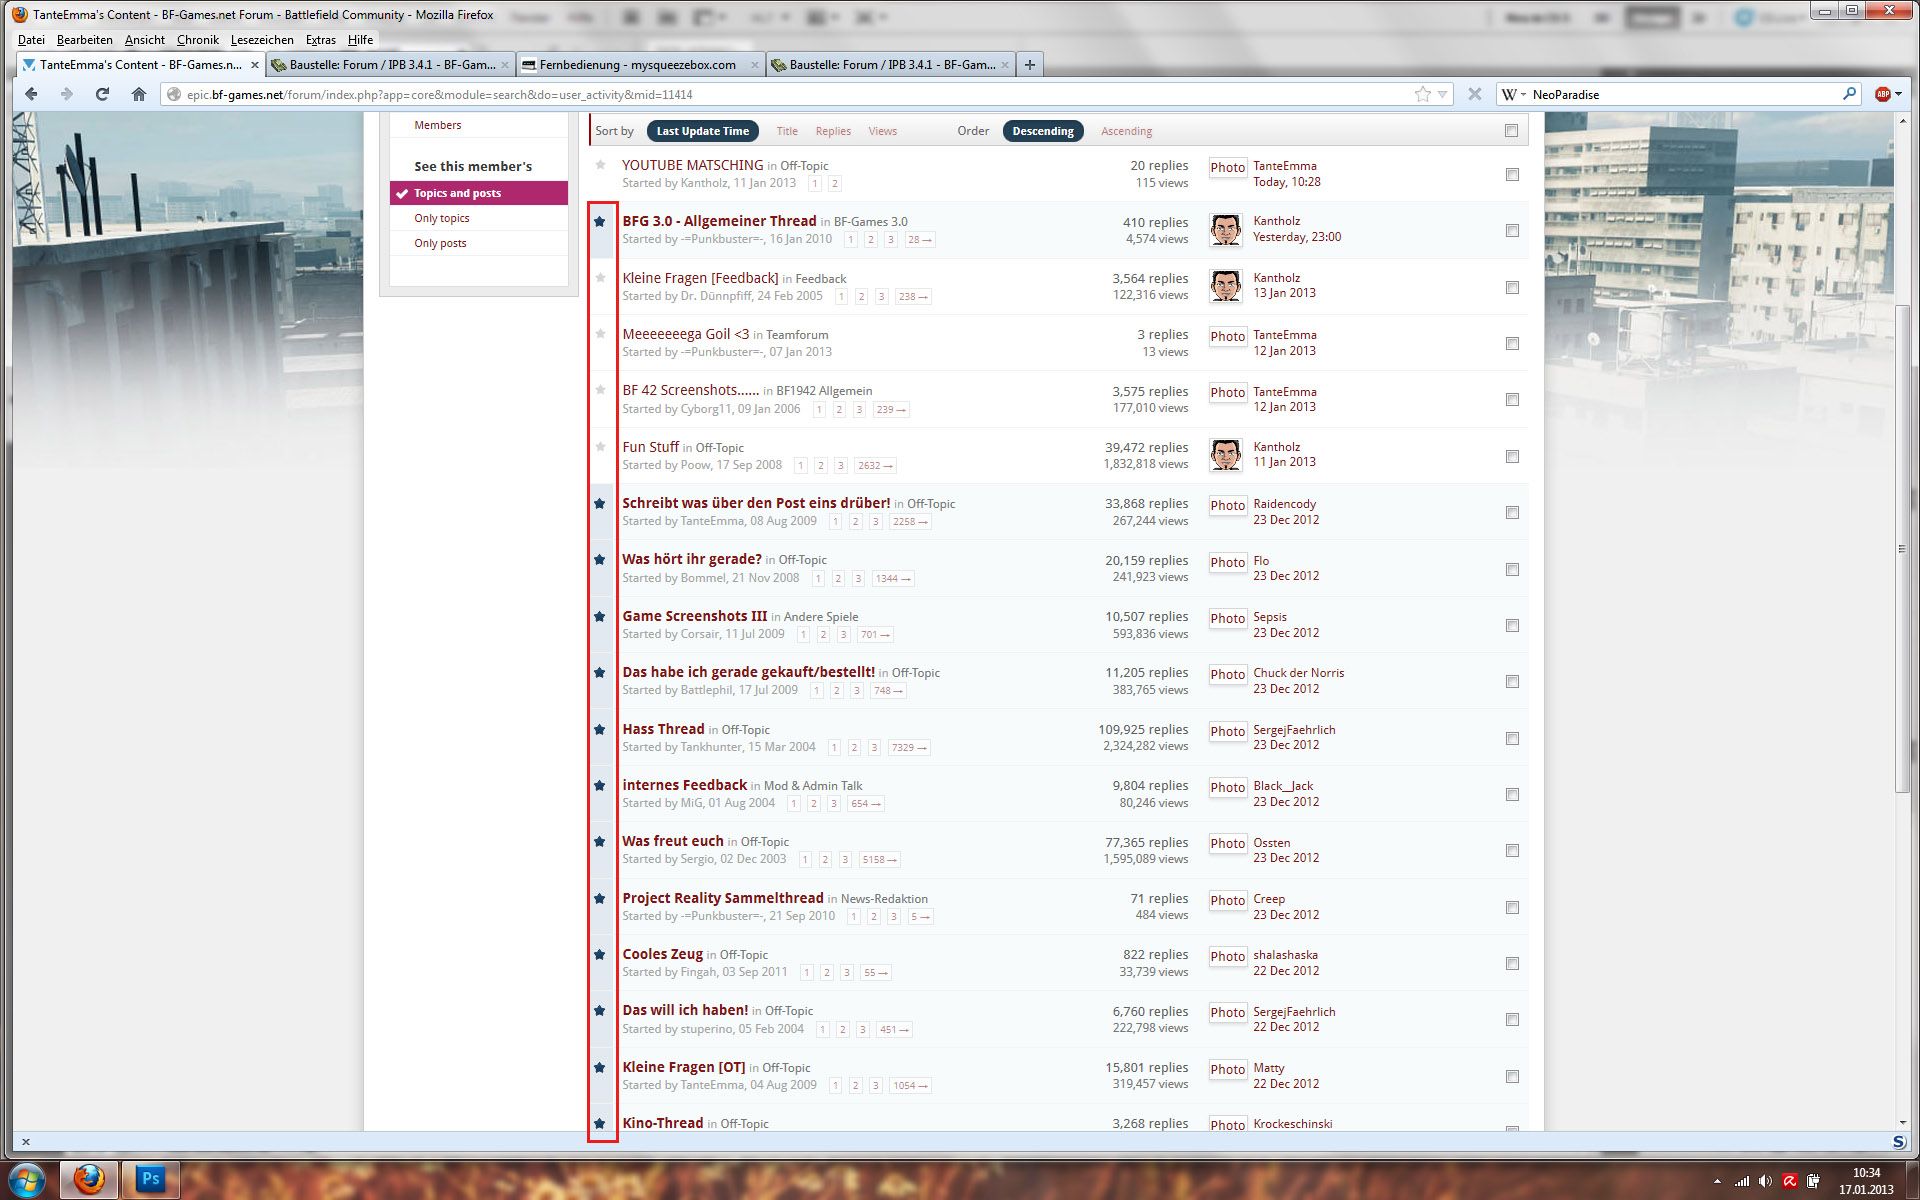Click the network signal icon in tray
The height and width of the screenshot is (1200, 1920).
pyautogui.click(x=1743, y=1181)
